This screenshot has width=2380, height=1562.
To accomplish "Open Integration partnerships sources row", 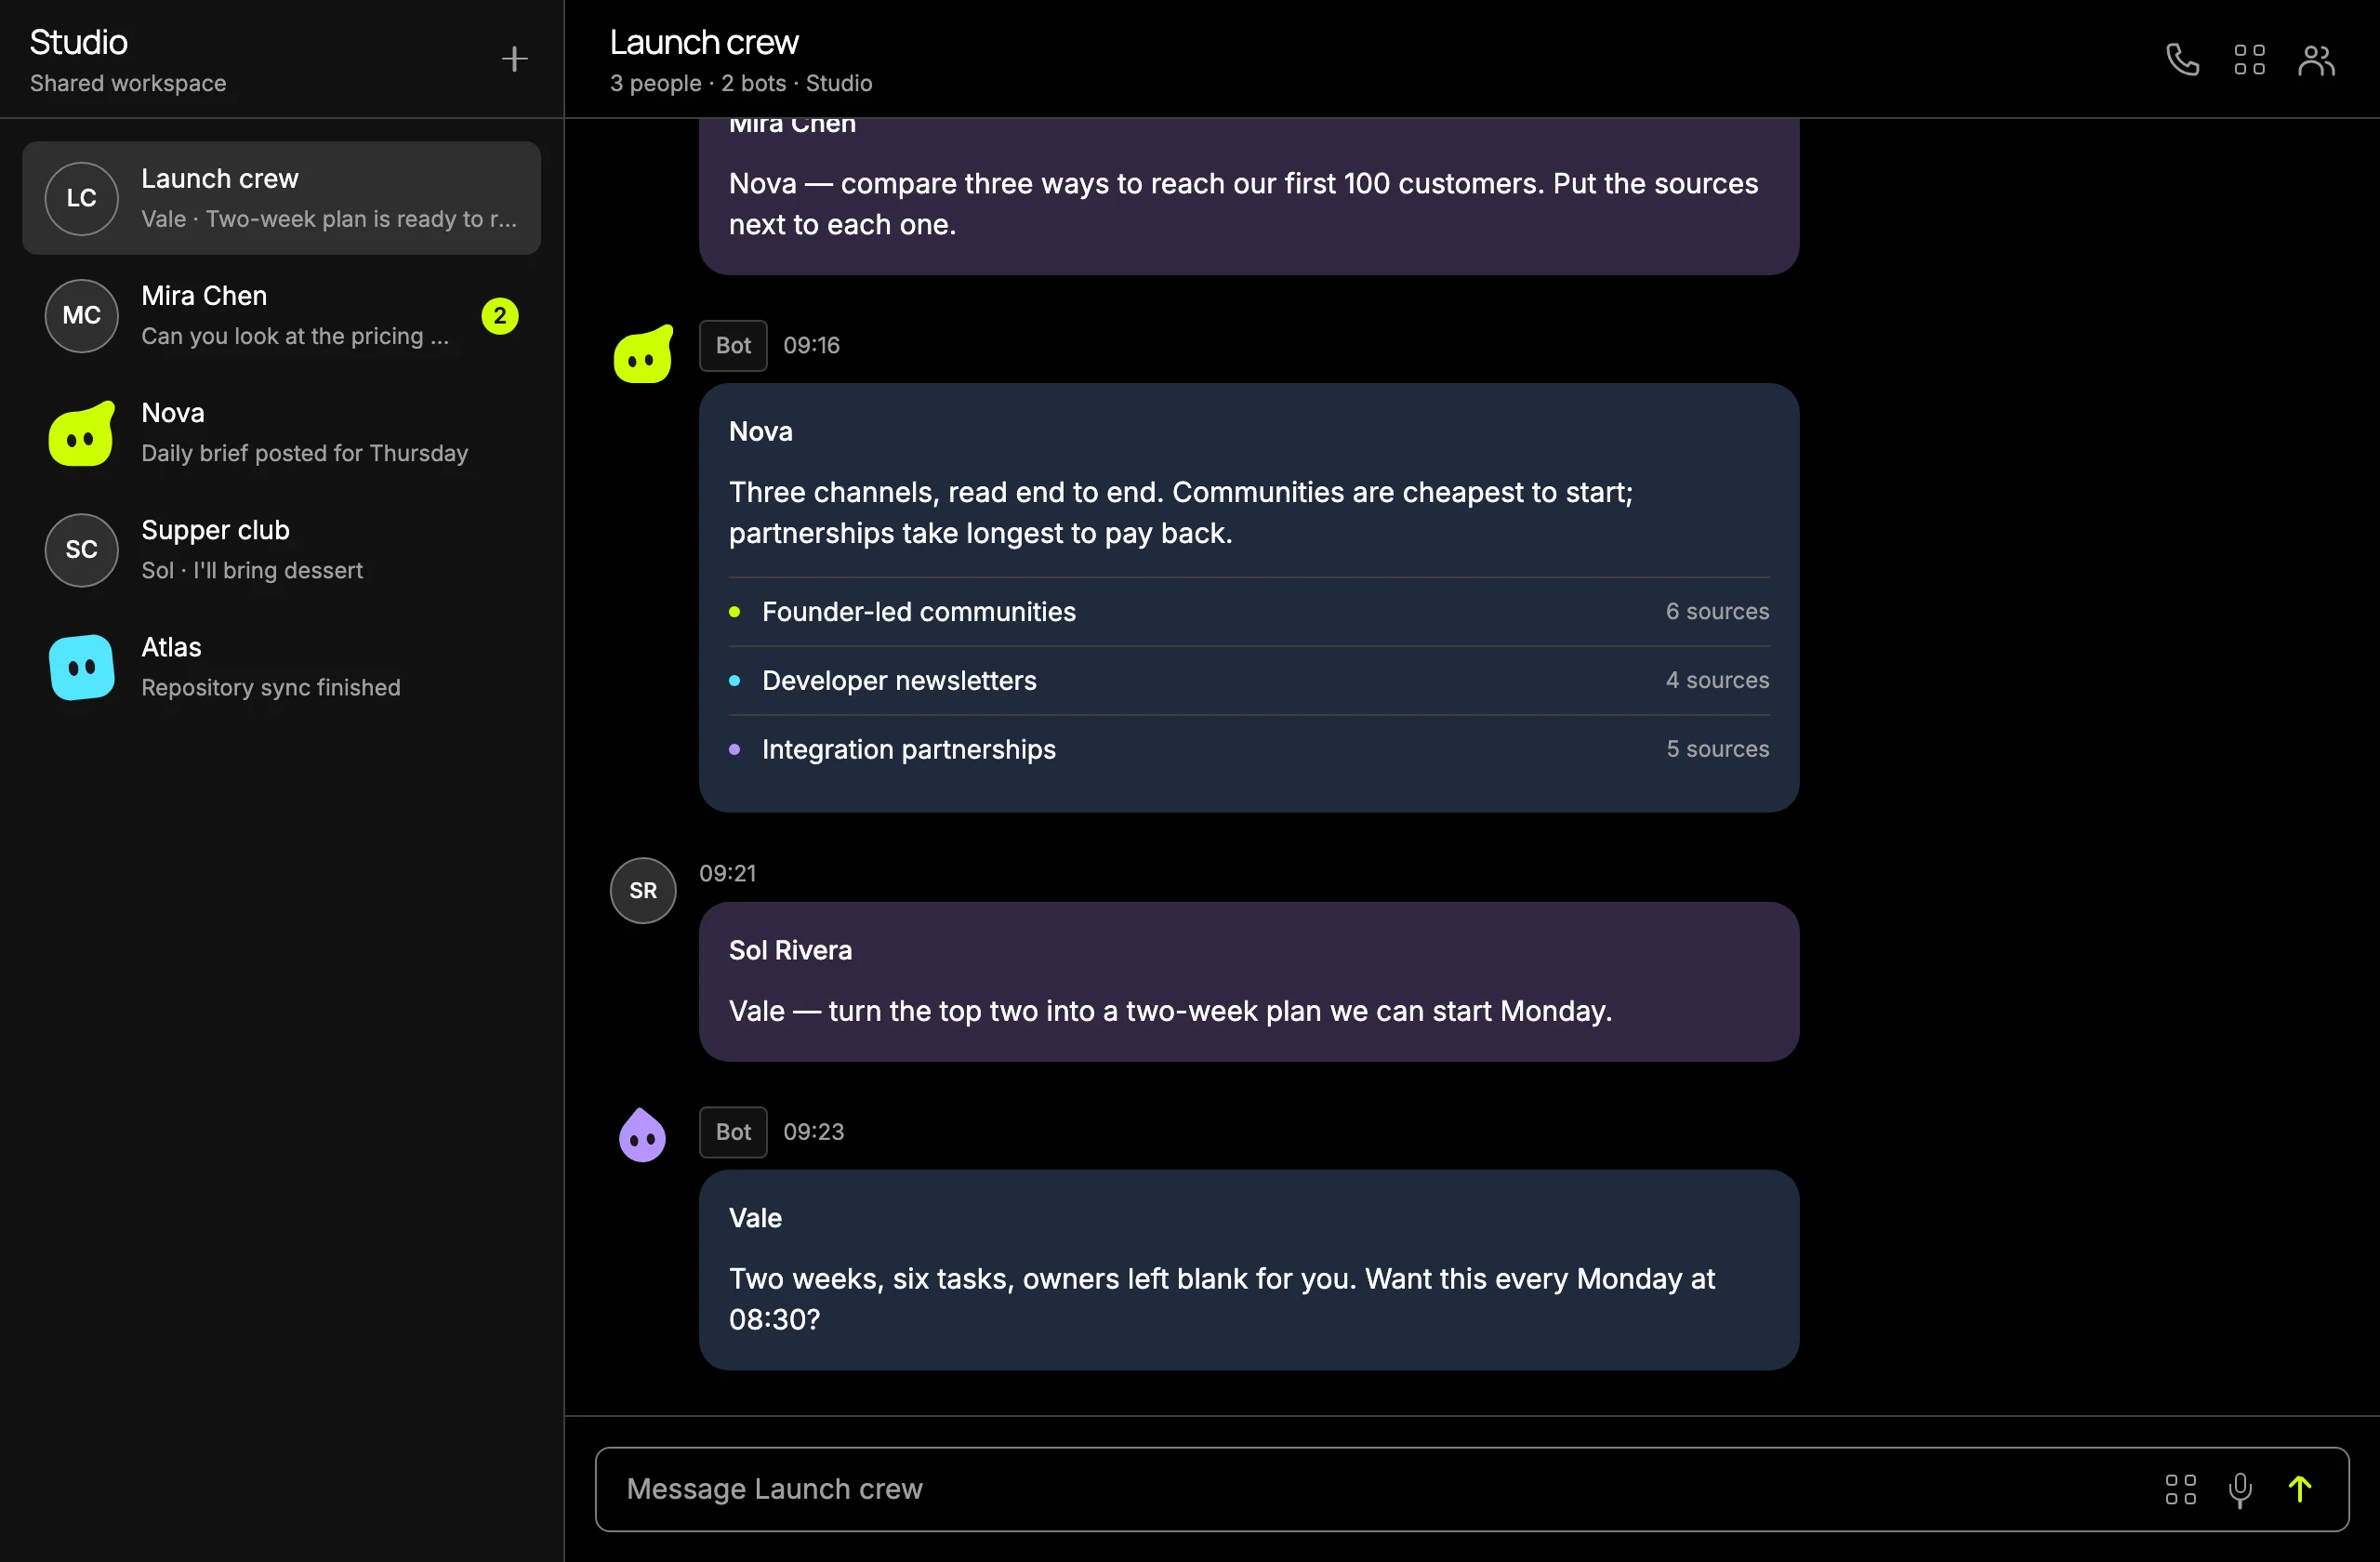I will (1249, 749).
